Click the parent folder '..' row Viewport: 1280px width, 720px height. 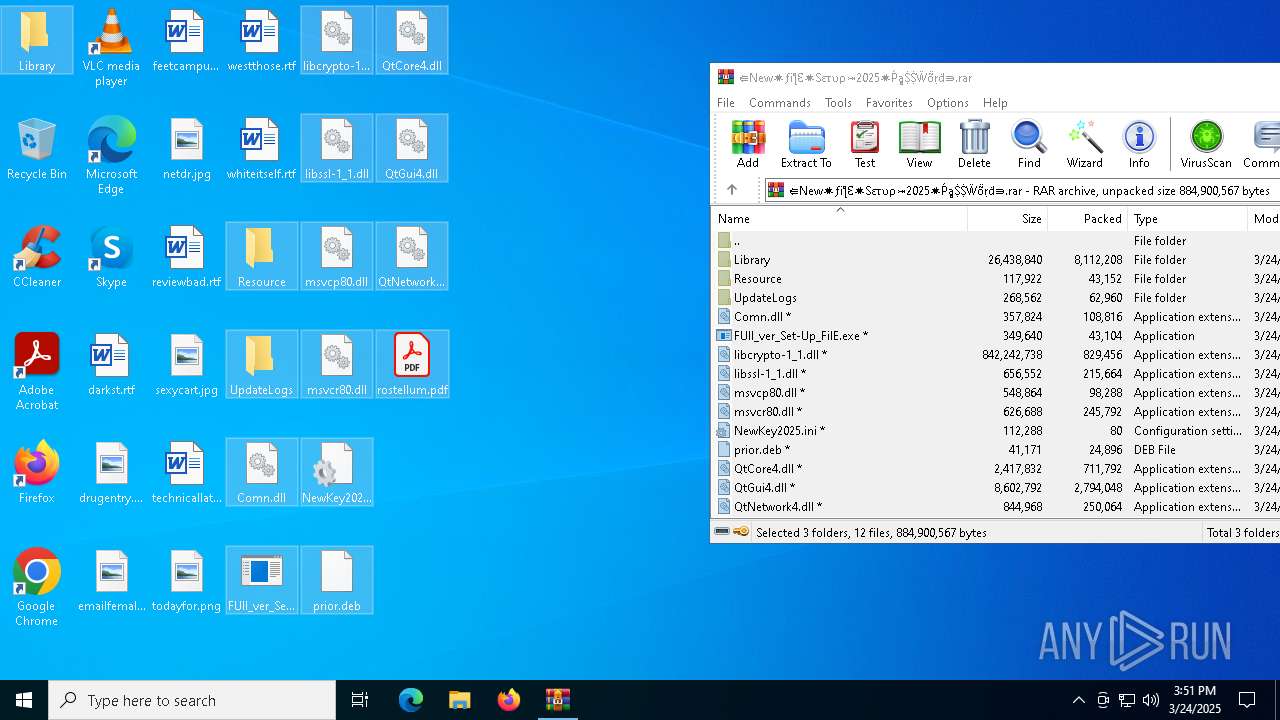pos(996,241)
